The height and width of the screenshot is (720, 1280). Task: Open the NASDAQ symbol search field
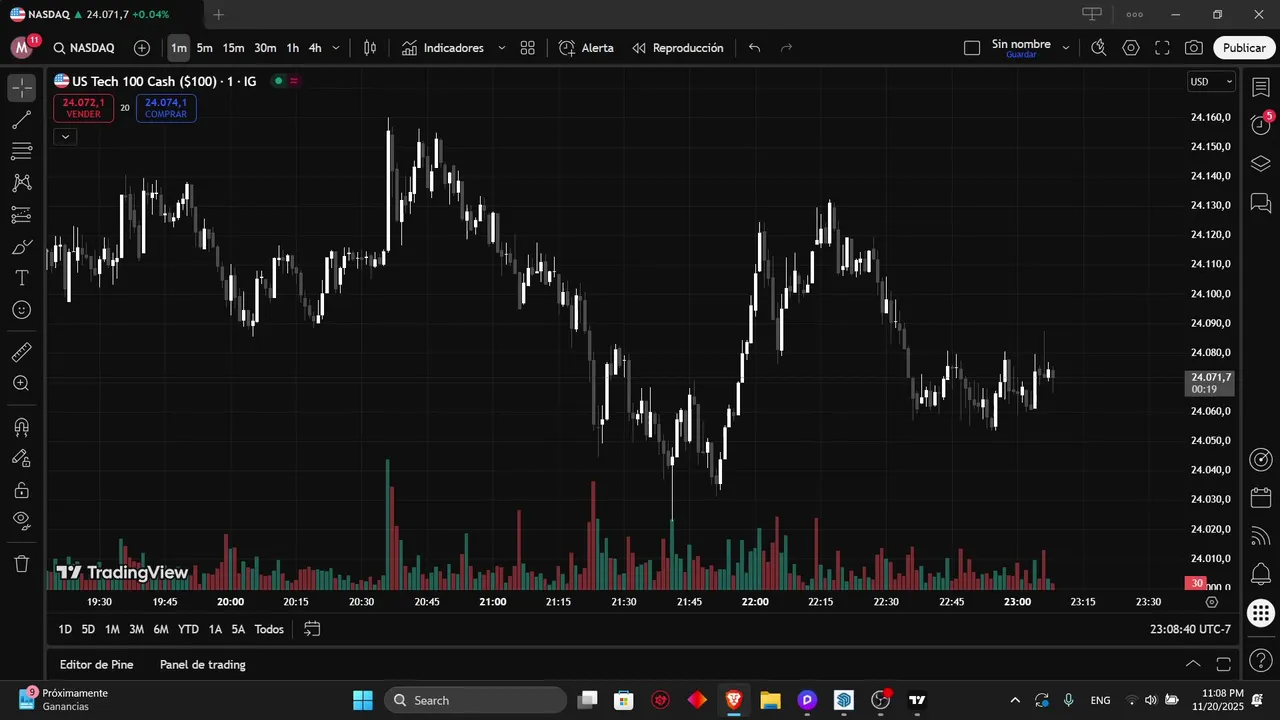84,48
